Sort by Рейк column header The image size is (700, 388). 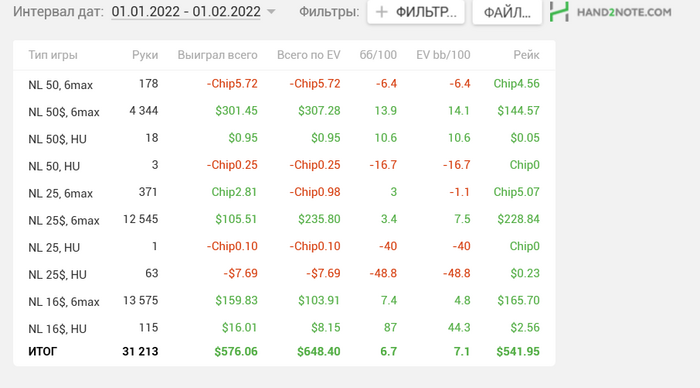pos(526,55)
